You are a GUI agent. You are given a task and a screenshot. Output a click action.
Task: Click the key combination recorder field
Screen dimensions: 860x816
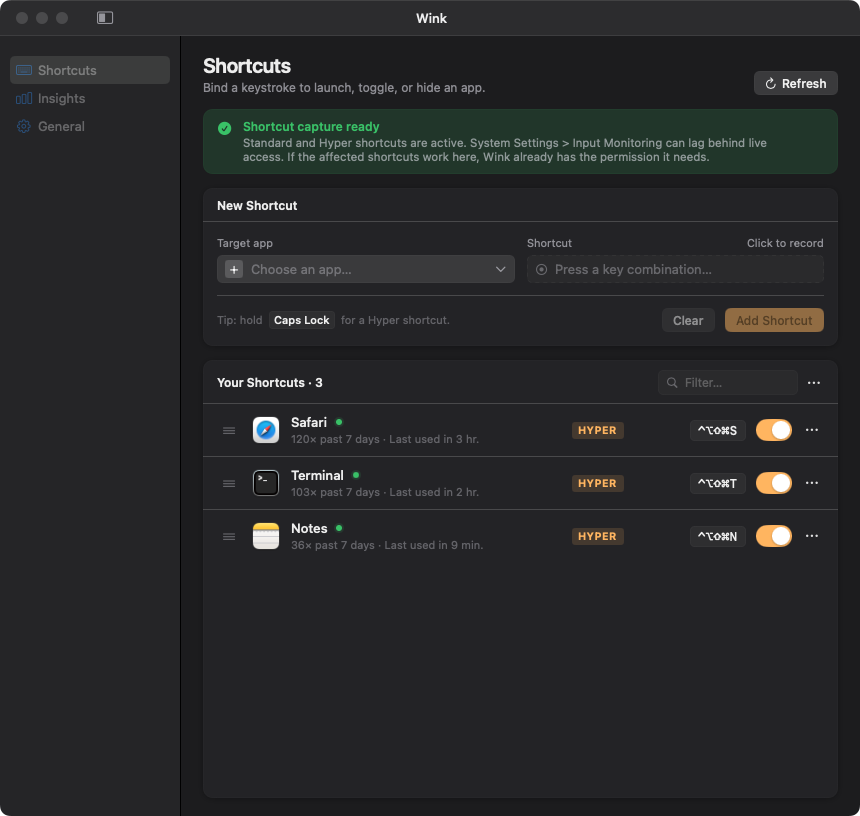pyautogui.click(x=675, y=269)
